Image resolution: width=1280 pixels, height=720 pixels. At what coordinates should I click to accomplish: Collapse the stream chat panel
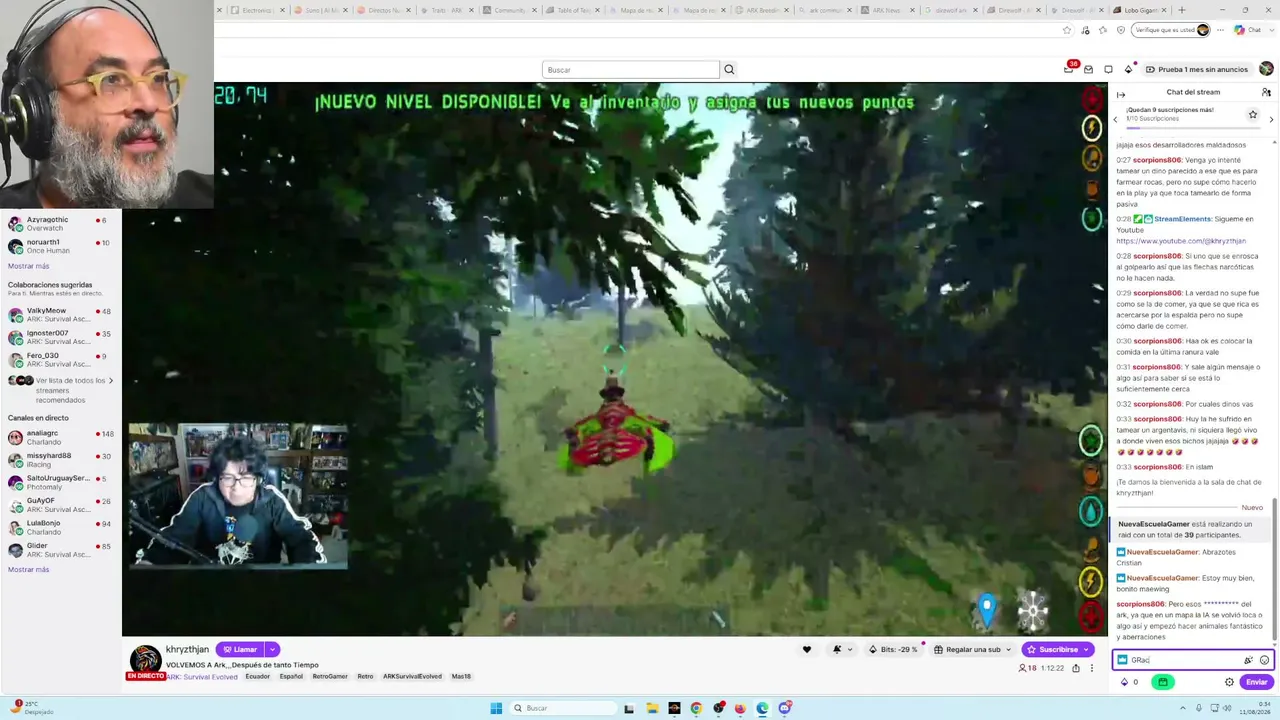pos(1121,94)
